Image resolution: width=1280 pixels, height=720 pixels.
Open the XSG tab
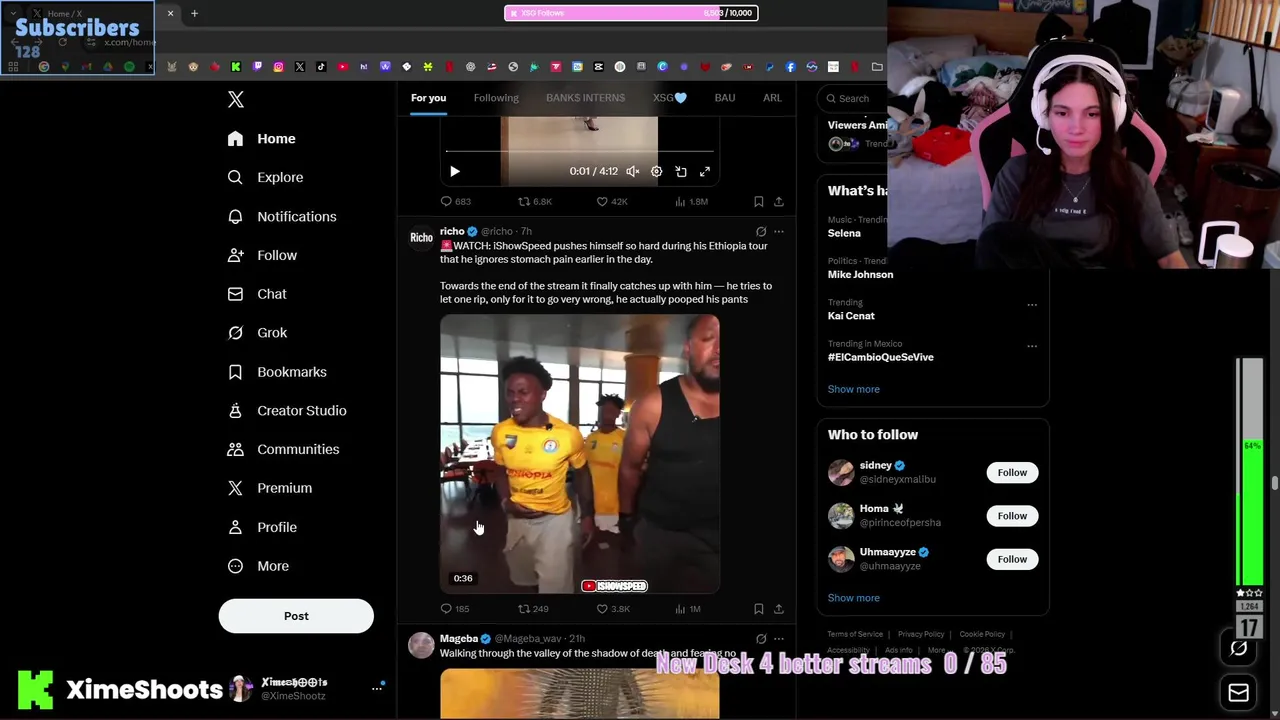tap(670, 98)
